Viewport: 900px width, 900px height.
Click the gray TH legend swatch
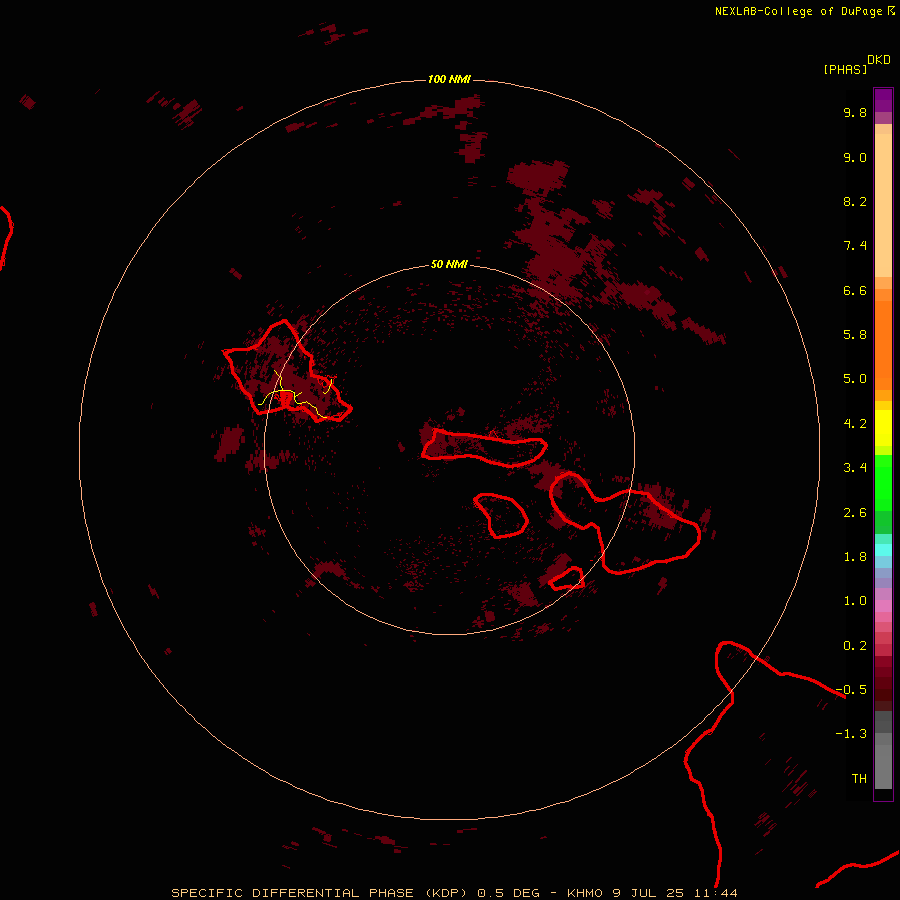[x=883, y=767]
